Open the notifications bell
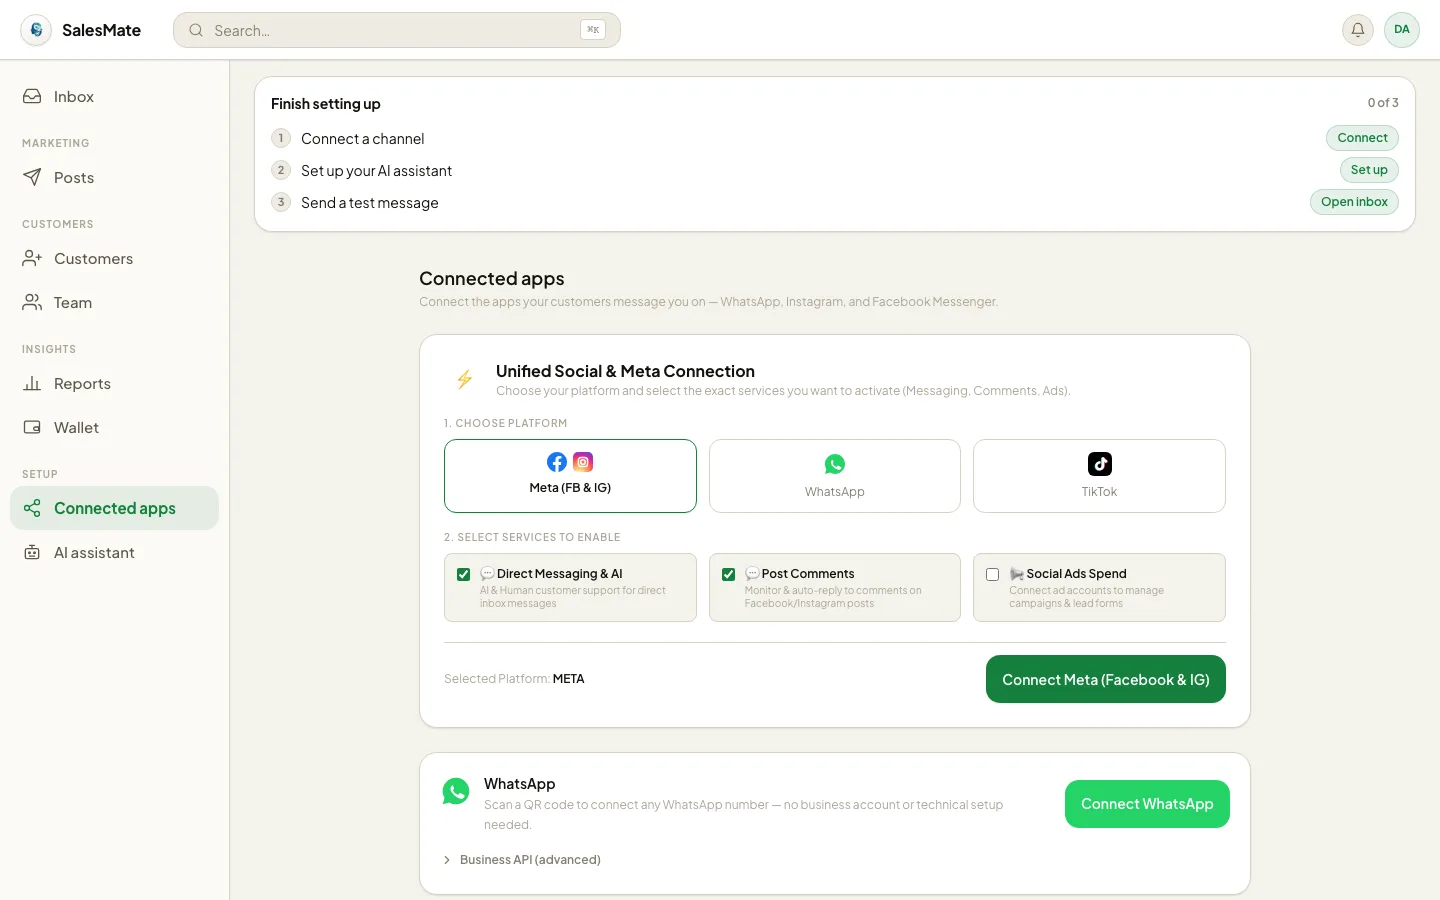 [x=1358, y=30]
